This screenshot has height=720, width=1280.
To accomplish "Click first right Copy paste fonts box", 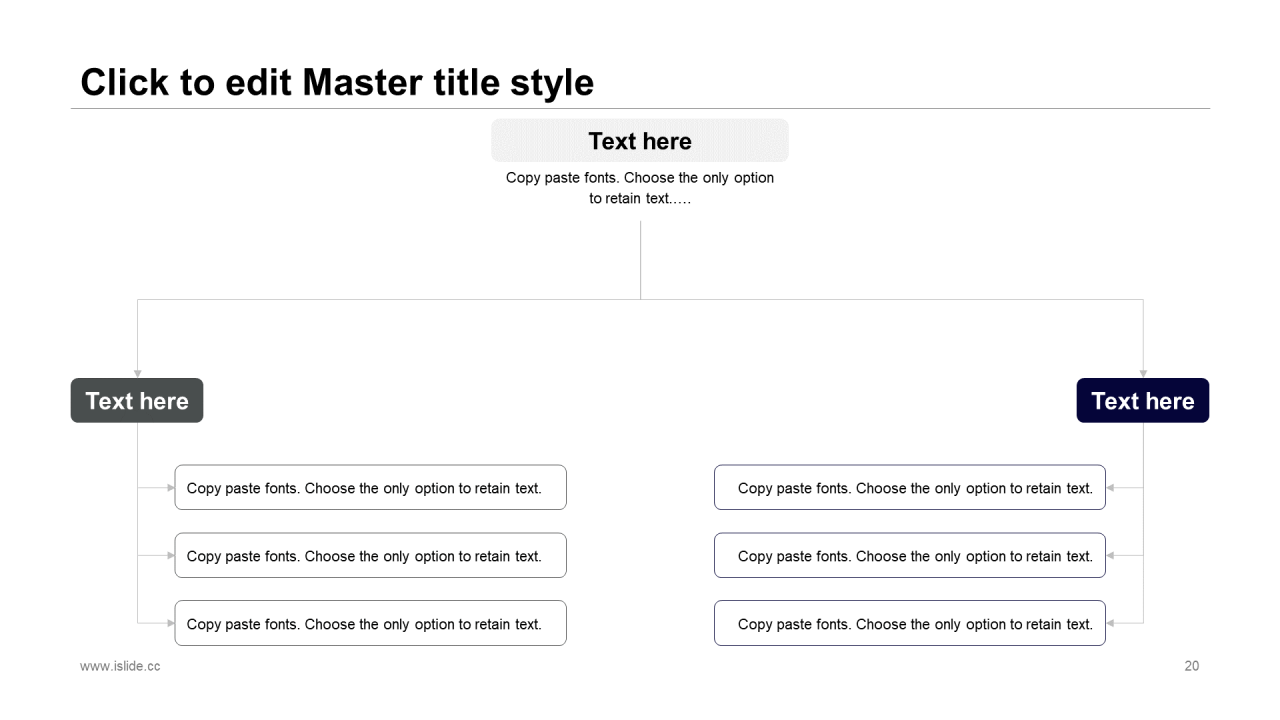I will pyautogui.click(x=909, y=488).
